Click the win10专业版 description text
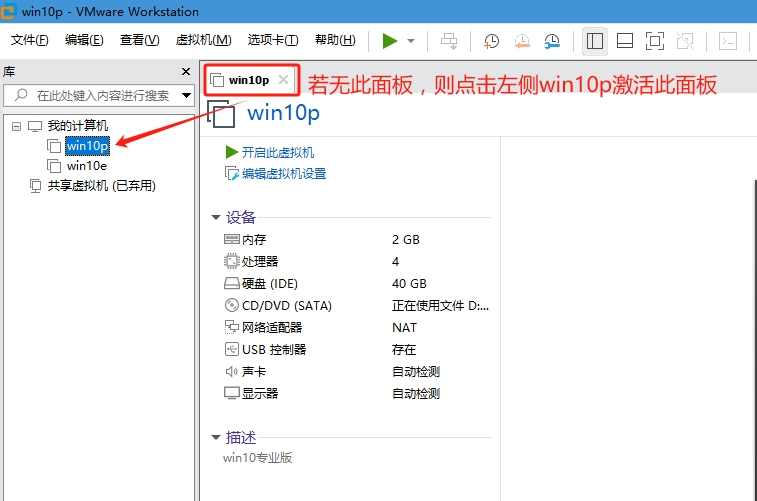The image size is (757, 501). (258, 458)
